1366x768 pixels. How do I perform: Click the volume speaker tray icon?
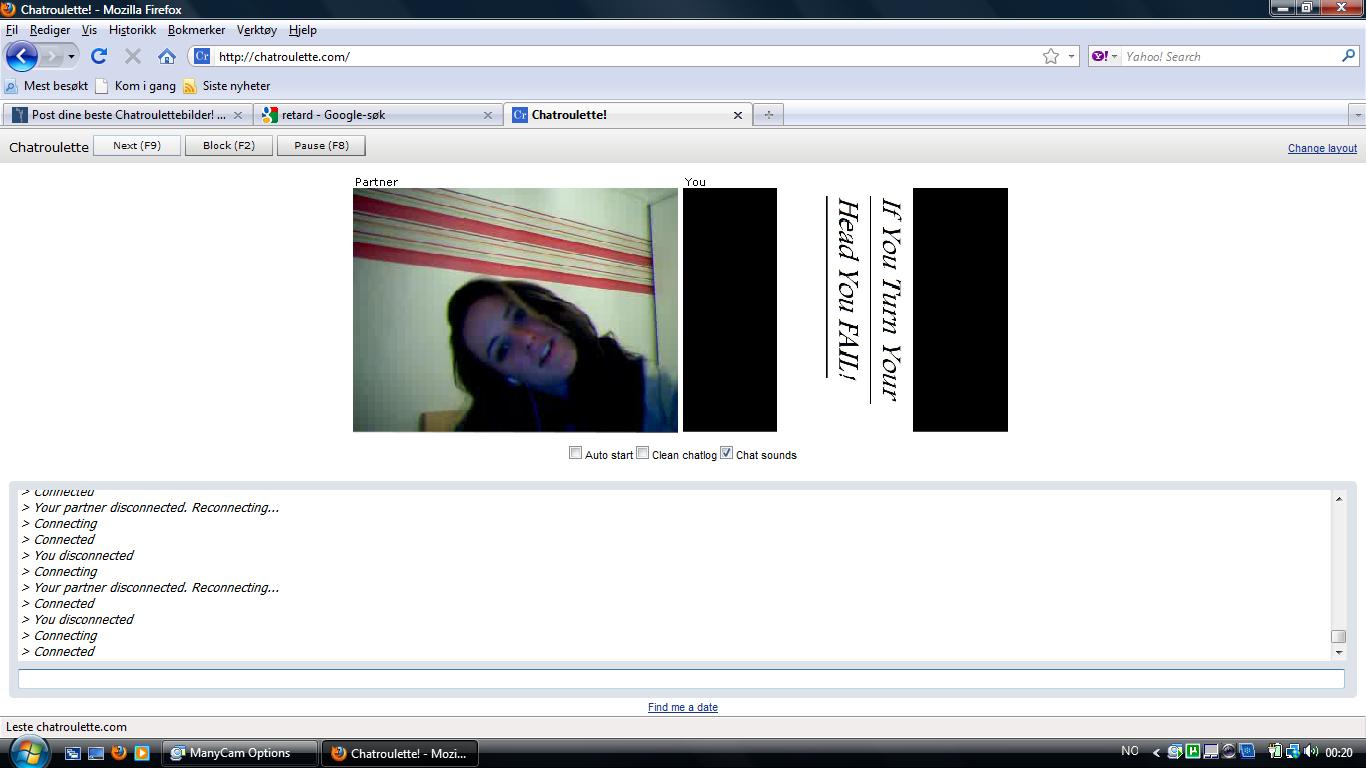click(x=1311, y=752)
